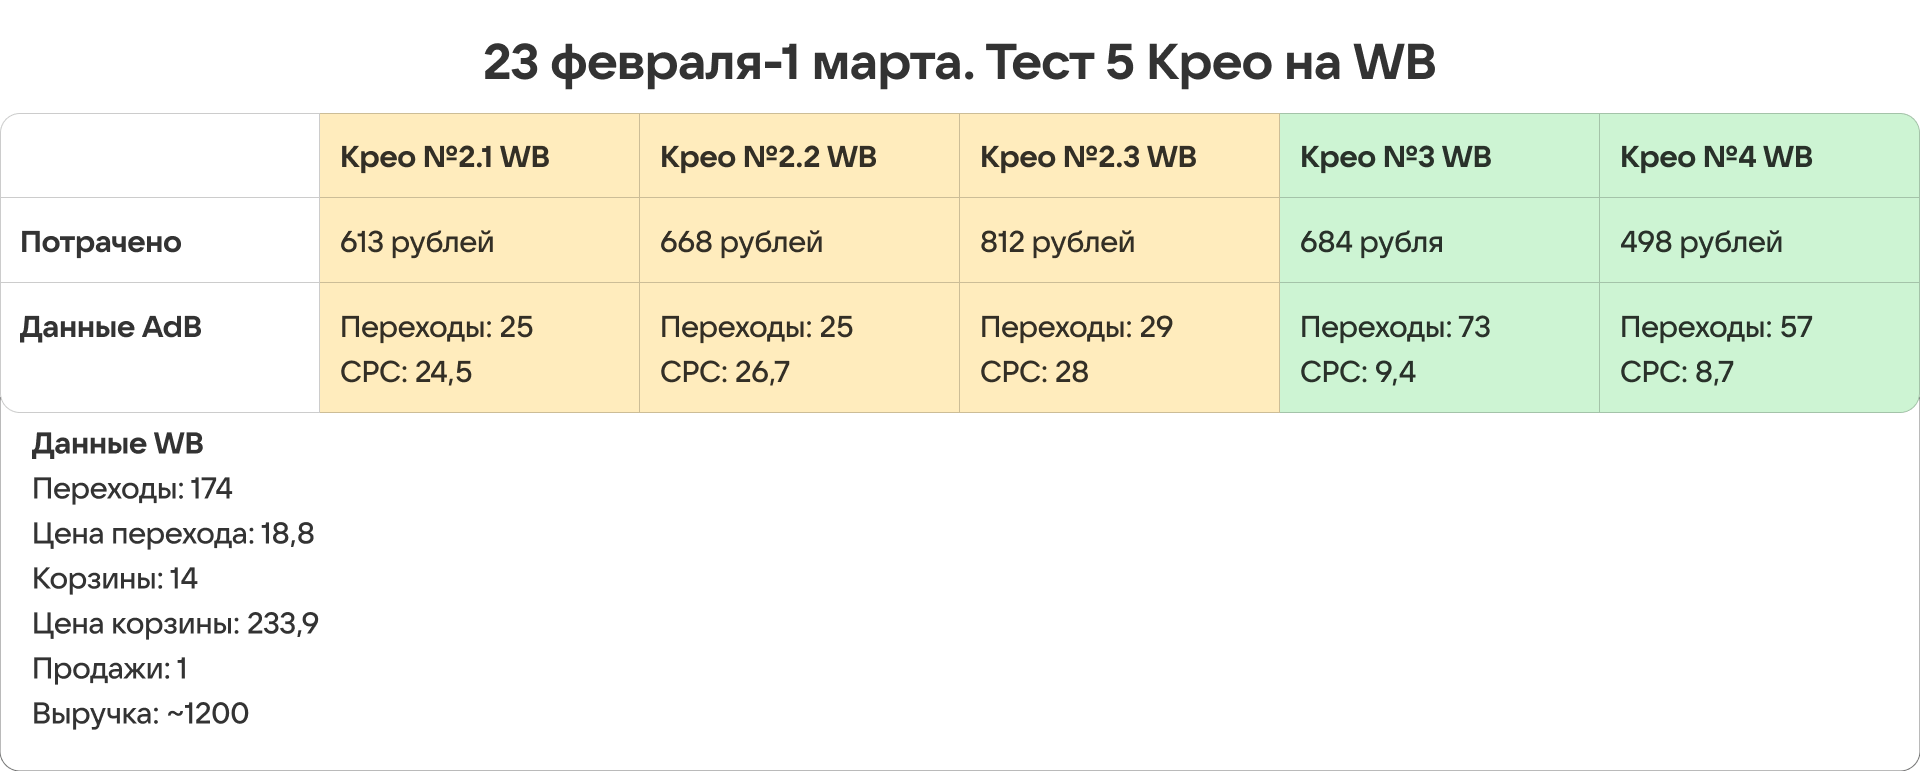Click the "Крео №2.3 WB" column header
The height and width of the screenshot is (771, 1920).
pyautogui.click(x=1088, y=157)
